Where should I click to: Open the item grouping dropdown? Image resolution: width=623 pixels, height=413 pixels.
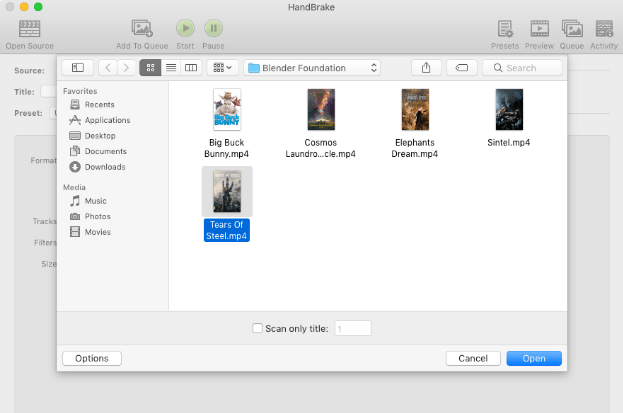pyautogui.click(x=221, y=68)
